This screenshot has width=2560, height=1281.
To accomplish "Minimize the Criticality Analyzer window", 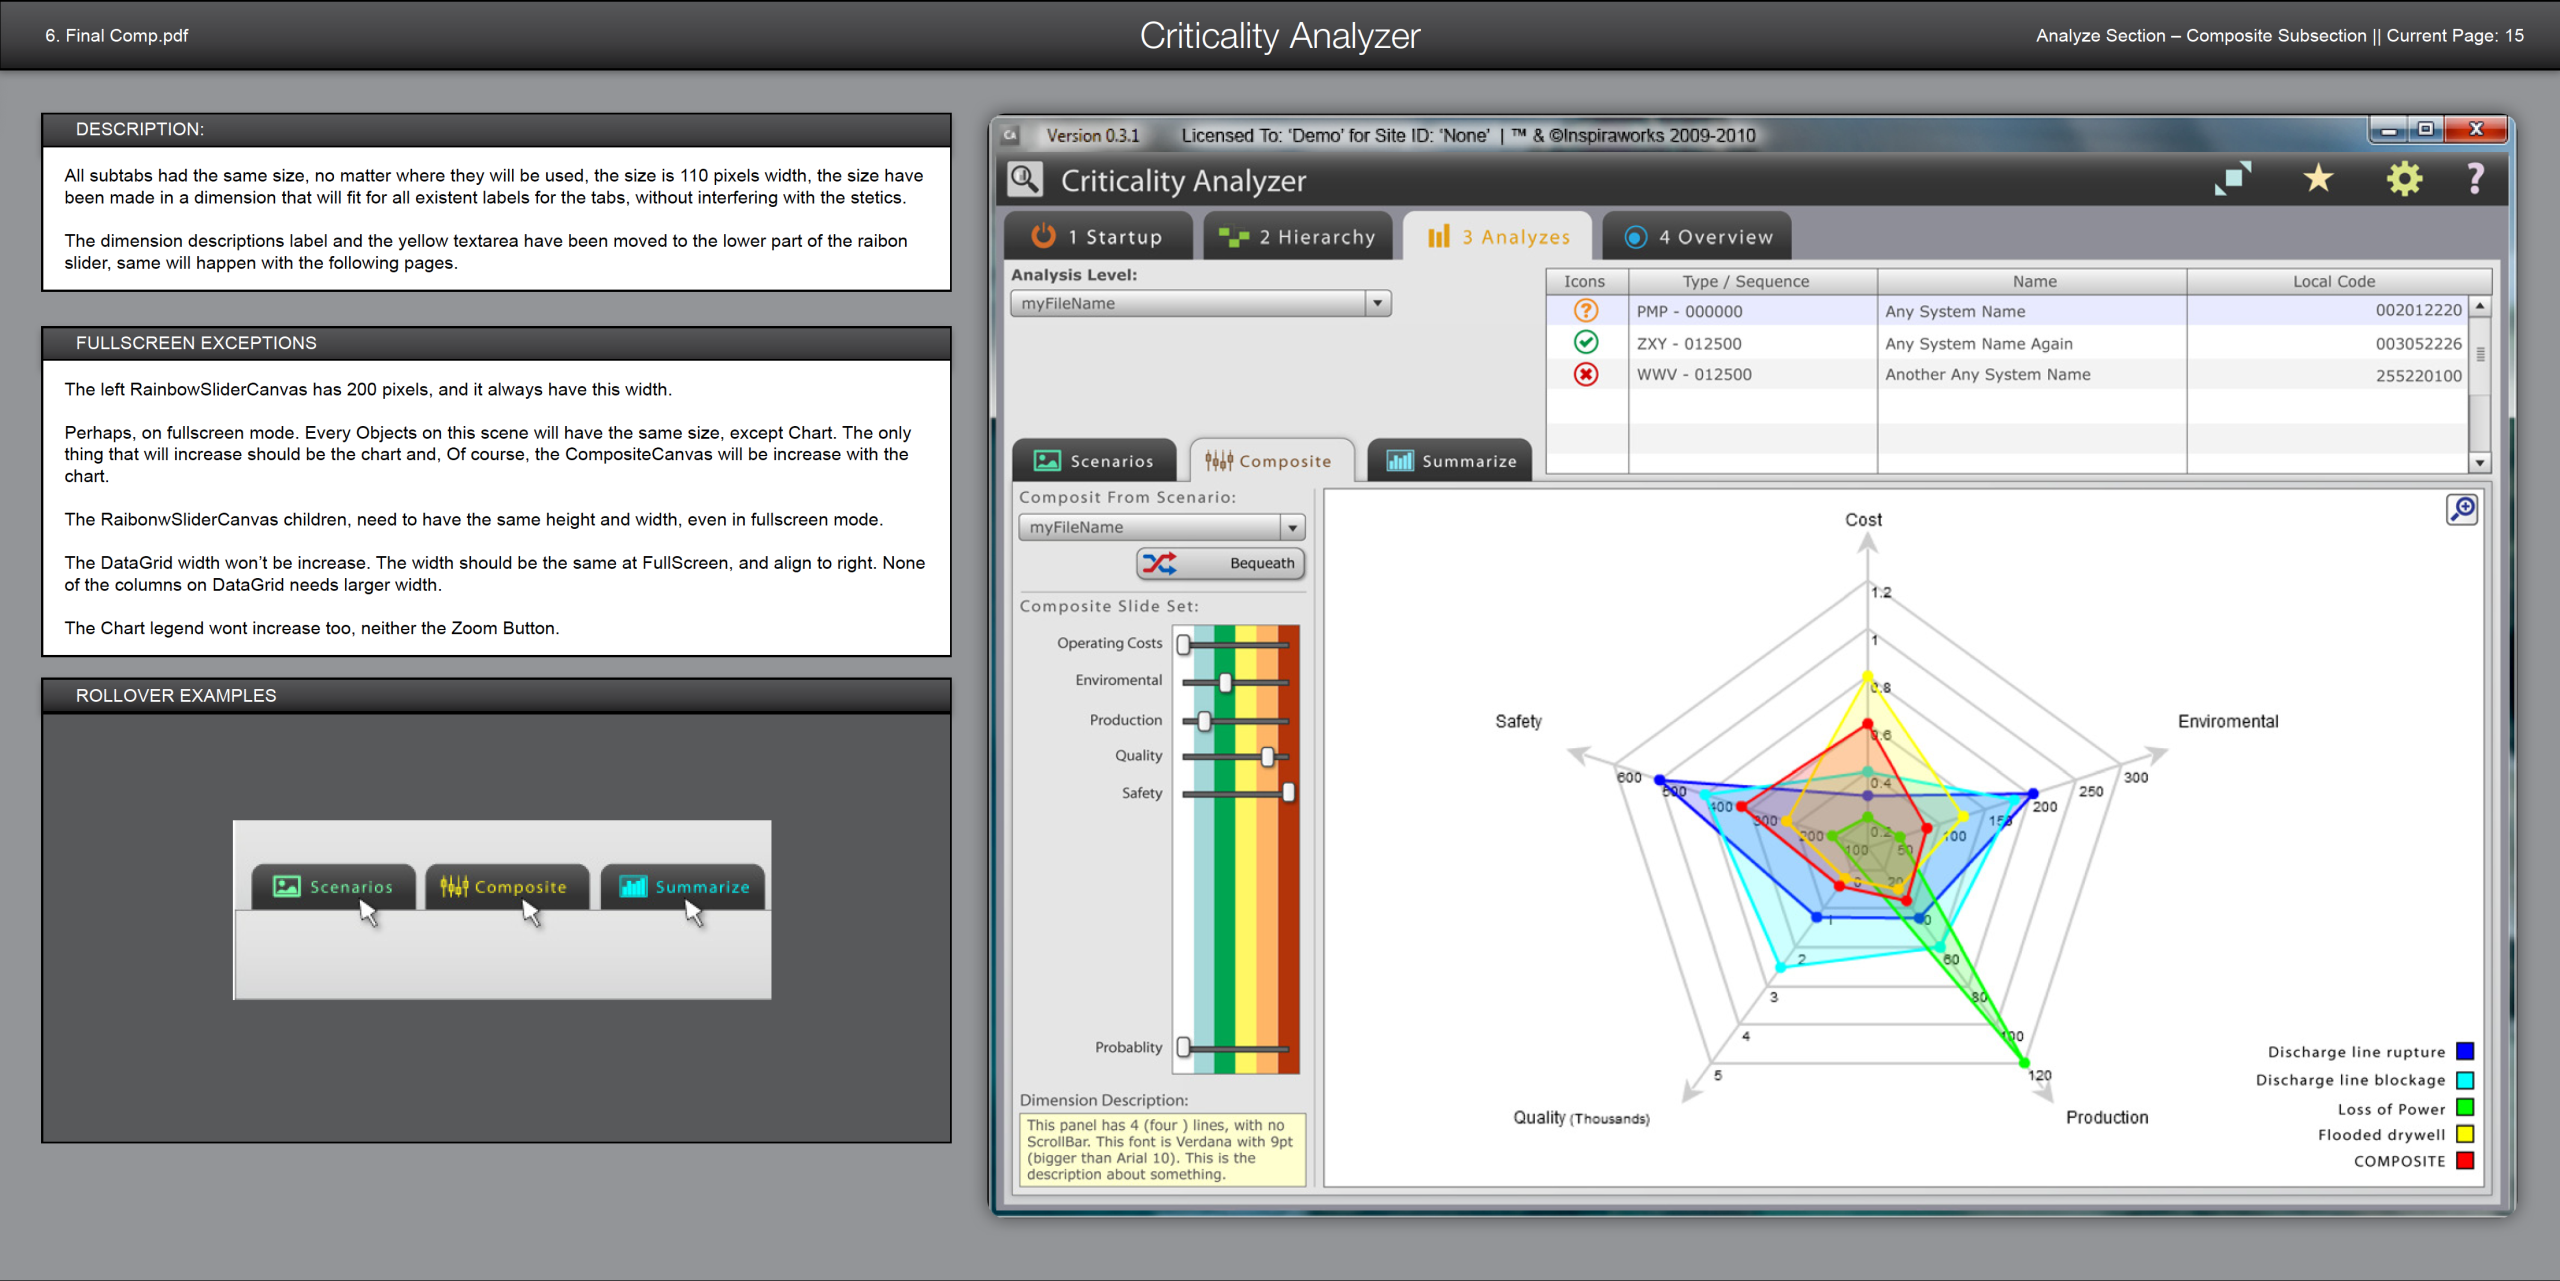I will [2389, 130].
